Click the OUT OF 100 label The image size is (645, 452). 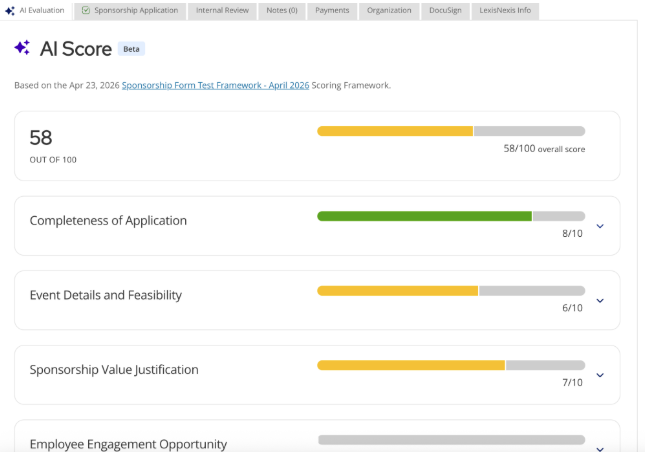click(x=53, y=160)
